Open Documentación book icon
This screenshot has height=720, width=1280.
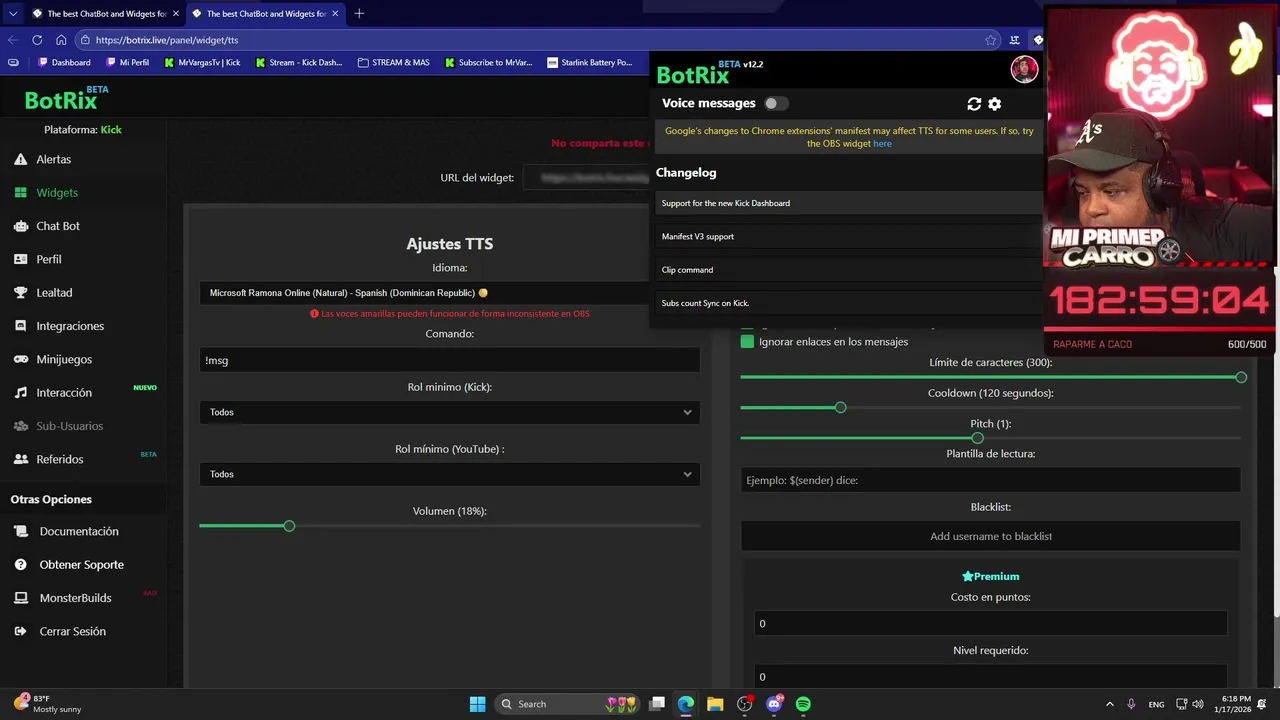point(20,531)
